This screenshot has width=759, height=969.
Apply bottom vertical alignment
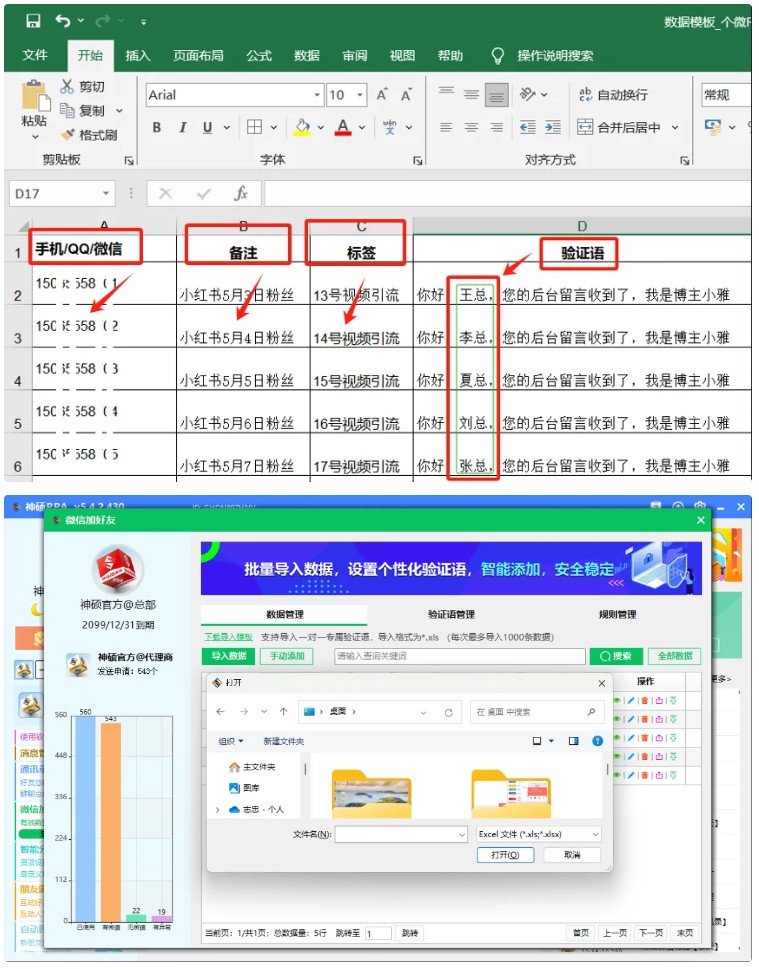point(496,95)
